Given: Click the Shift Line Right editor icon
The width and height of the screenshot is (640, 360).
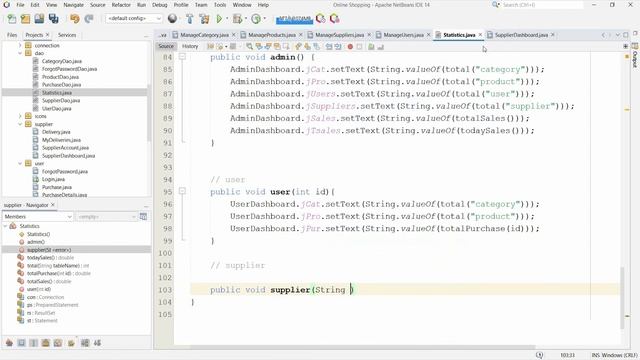Looking at the screenshot, I should (338, 47).
